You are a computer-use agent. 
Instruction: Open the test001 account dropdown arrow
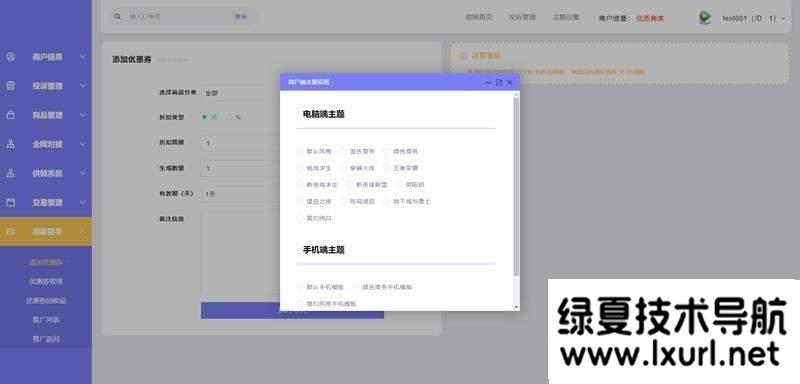click(784, 18)
